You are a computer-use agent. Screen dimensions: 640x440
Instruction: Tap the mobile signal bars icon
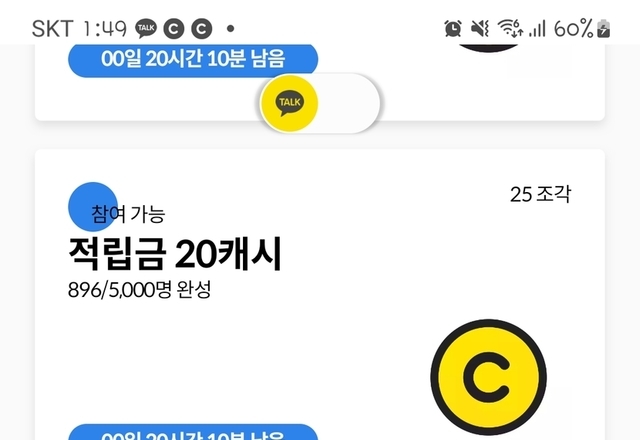(537, 29)
